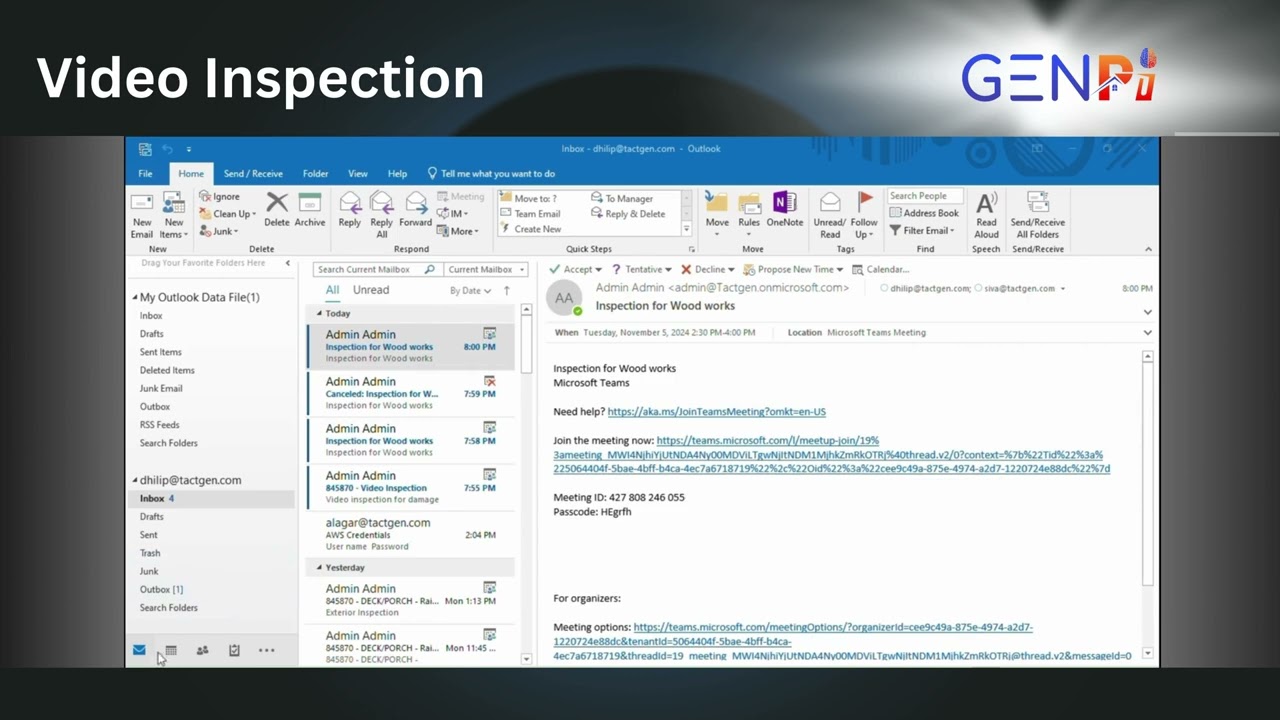The width and height of the screenshot is (1280, 720).
Task: Switch to Mail view icon at bottom
Action: [x=139, y=650]
